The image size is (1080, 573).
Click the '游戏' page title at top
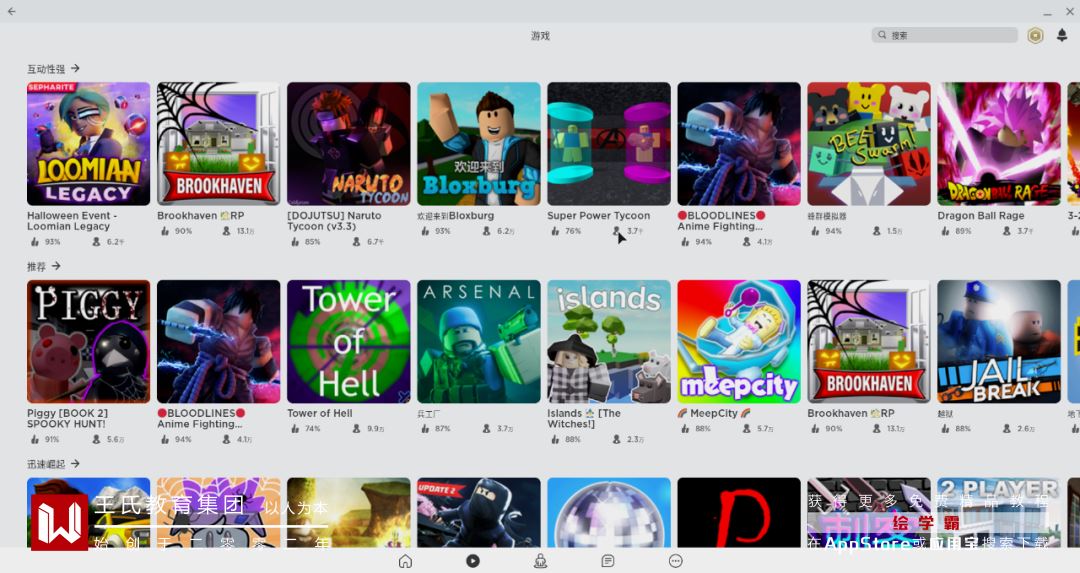tap(540, 36)
